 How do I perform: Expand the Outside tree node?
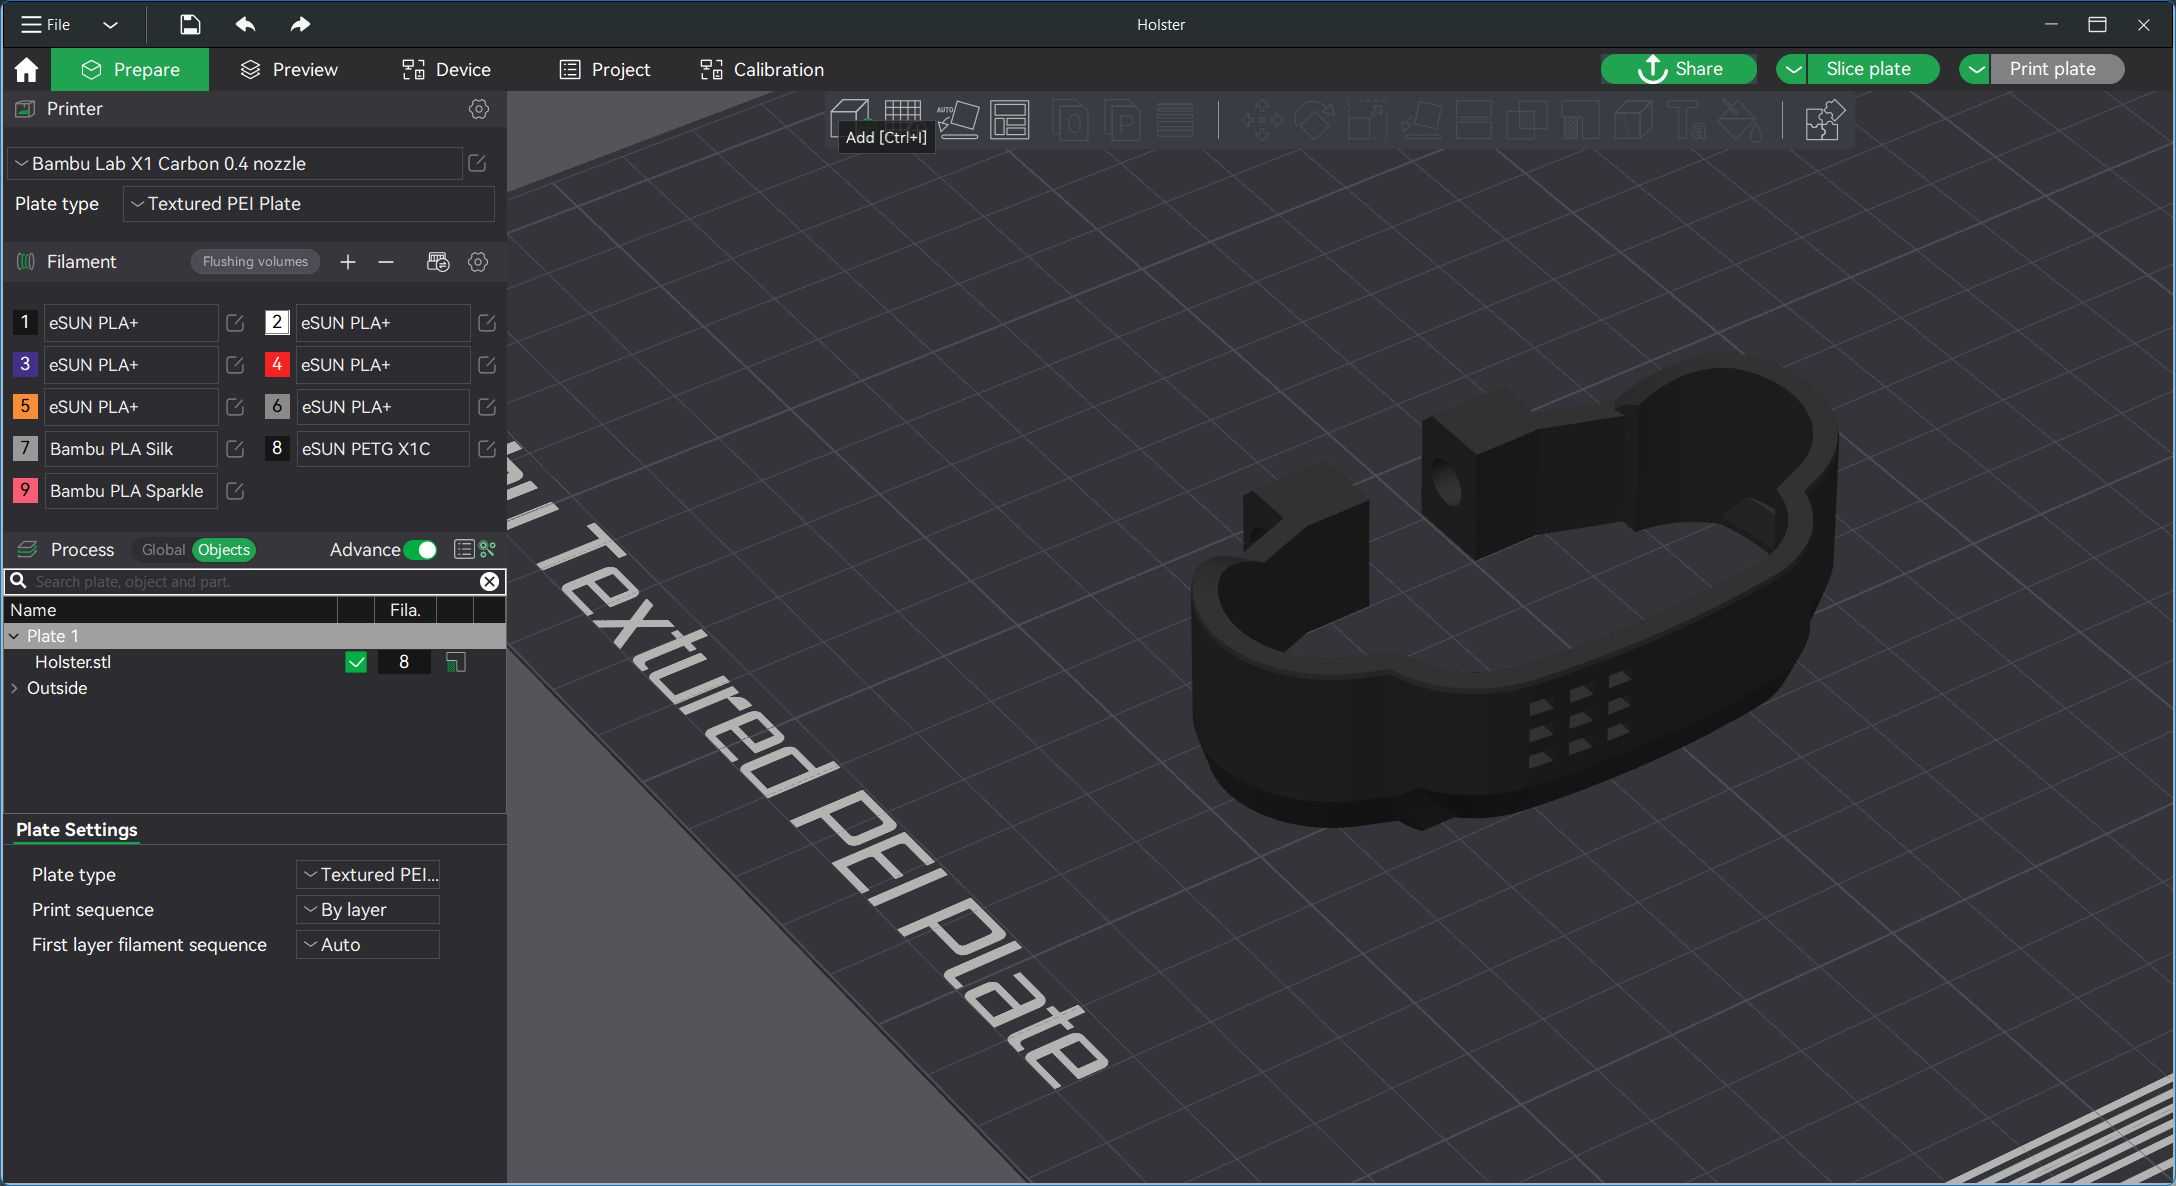(x=14, y=688)
